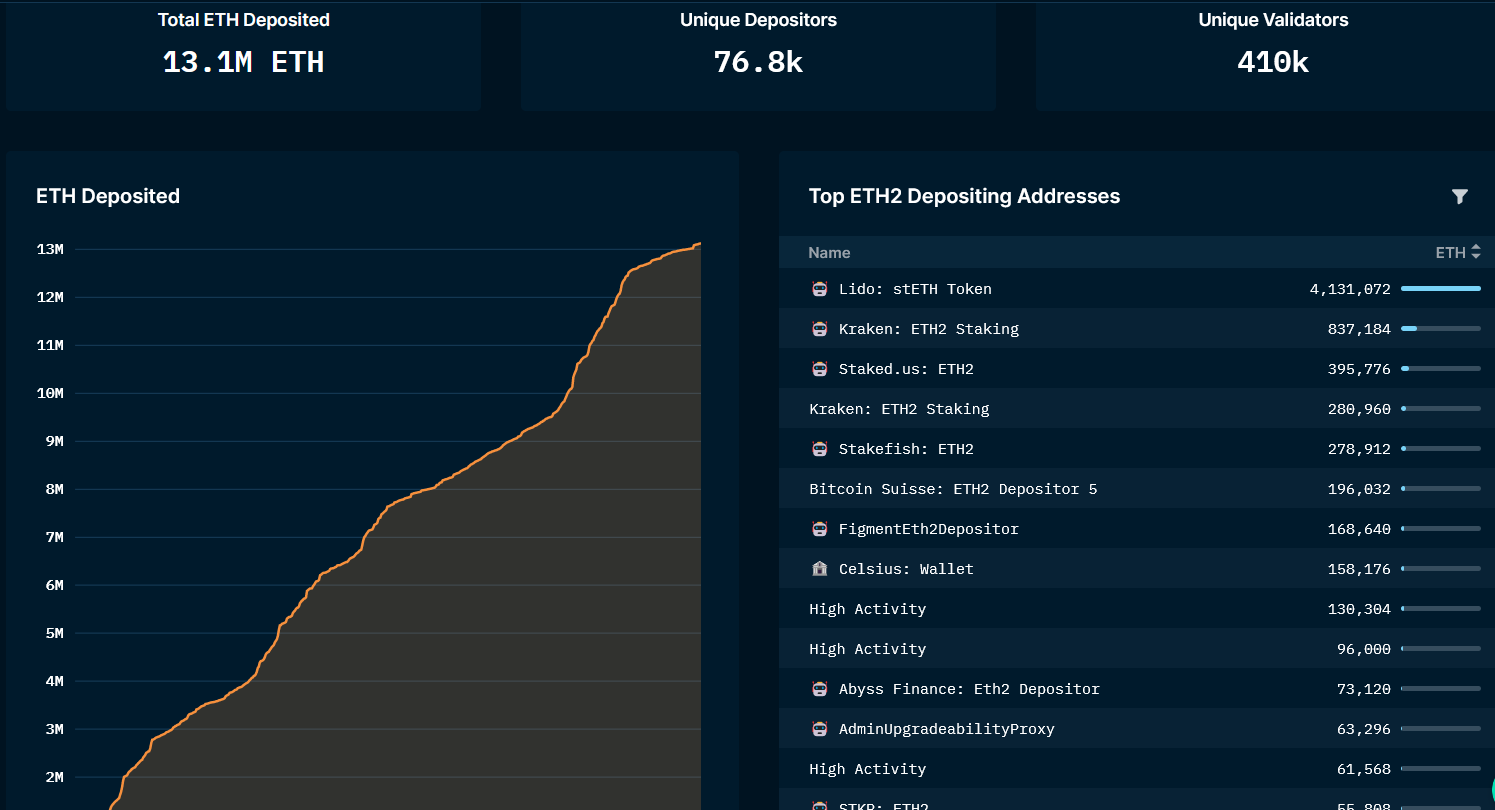Click the Staked.us 395,776 ETH share bar
Viewport: 1495px width, 810px height.
point(1441,369)
